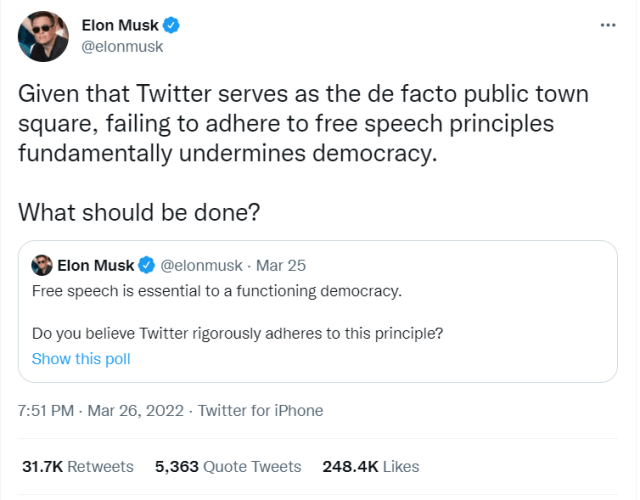Image resolution: width=640 pixels, height=500 pixels.
Task: Open the three-dot more options menu
Action: pos(608,24)
